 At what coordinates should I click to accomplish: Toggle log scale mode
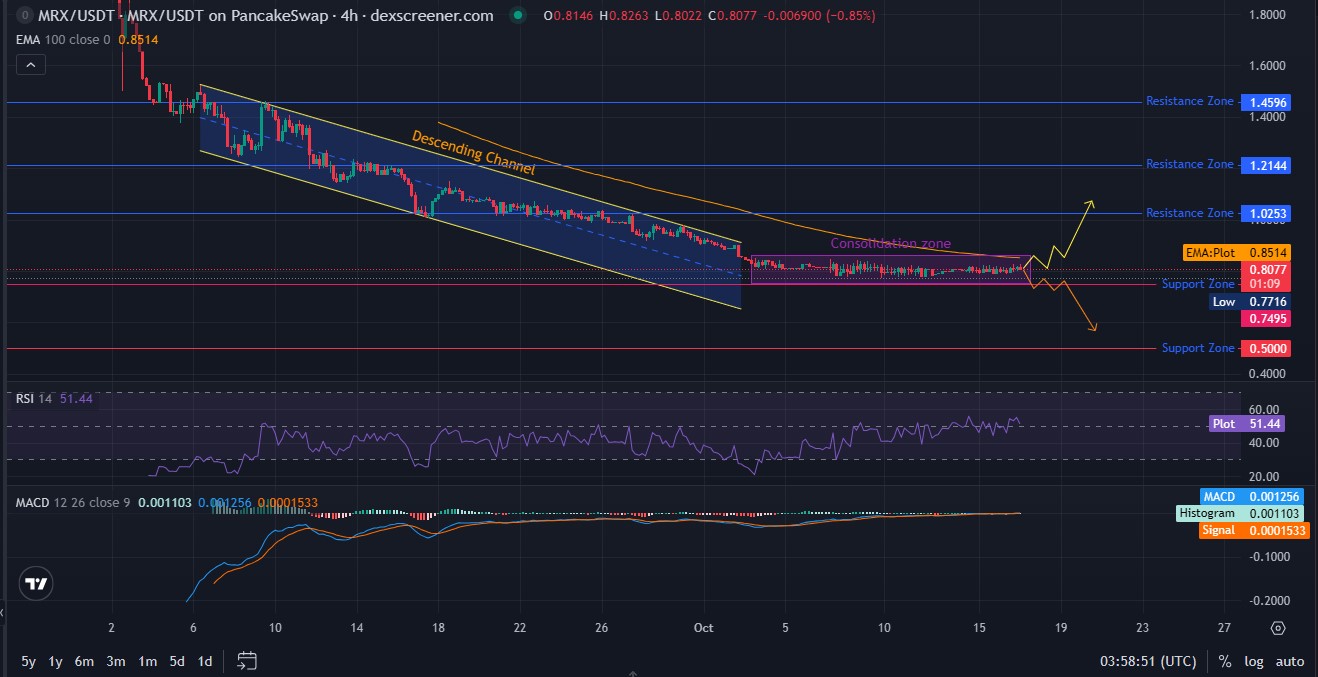(1253, 661)
